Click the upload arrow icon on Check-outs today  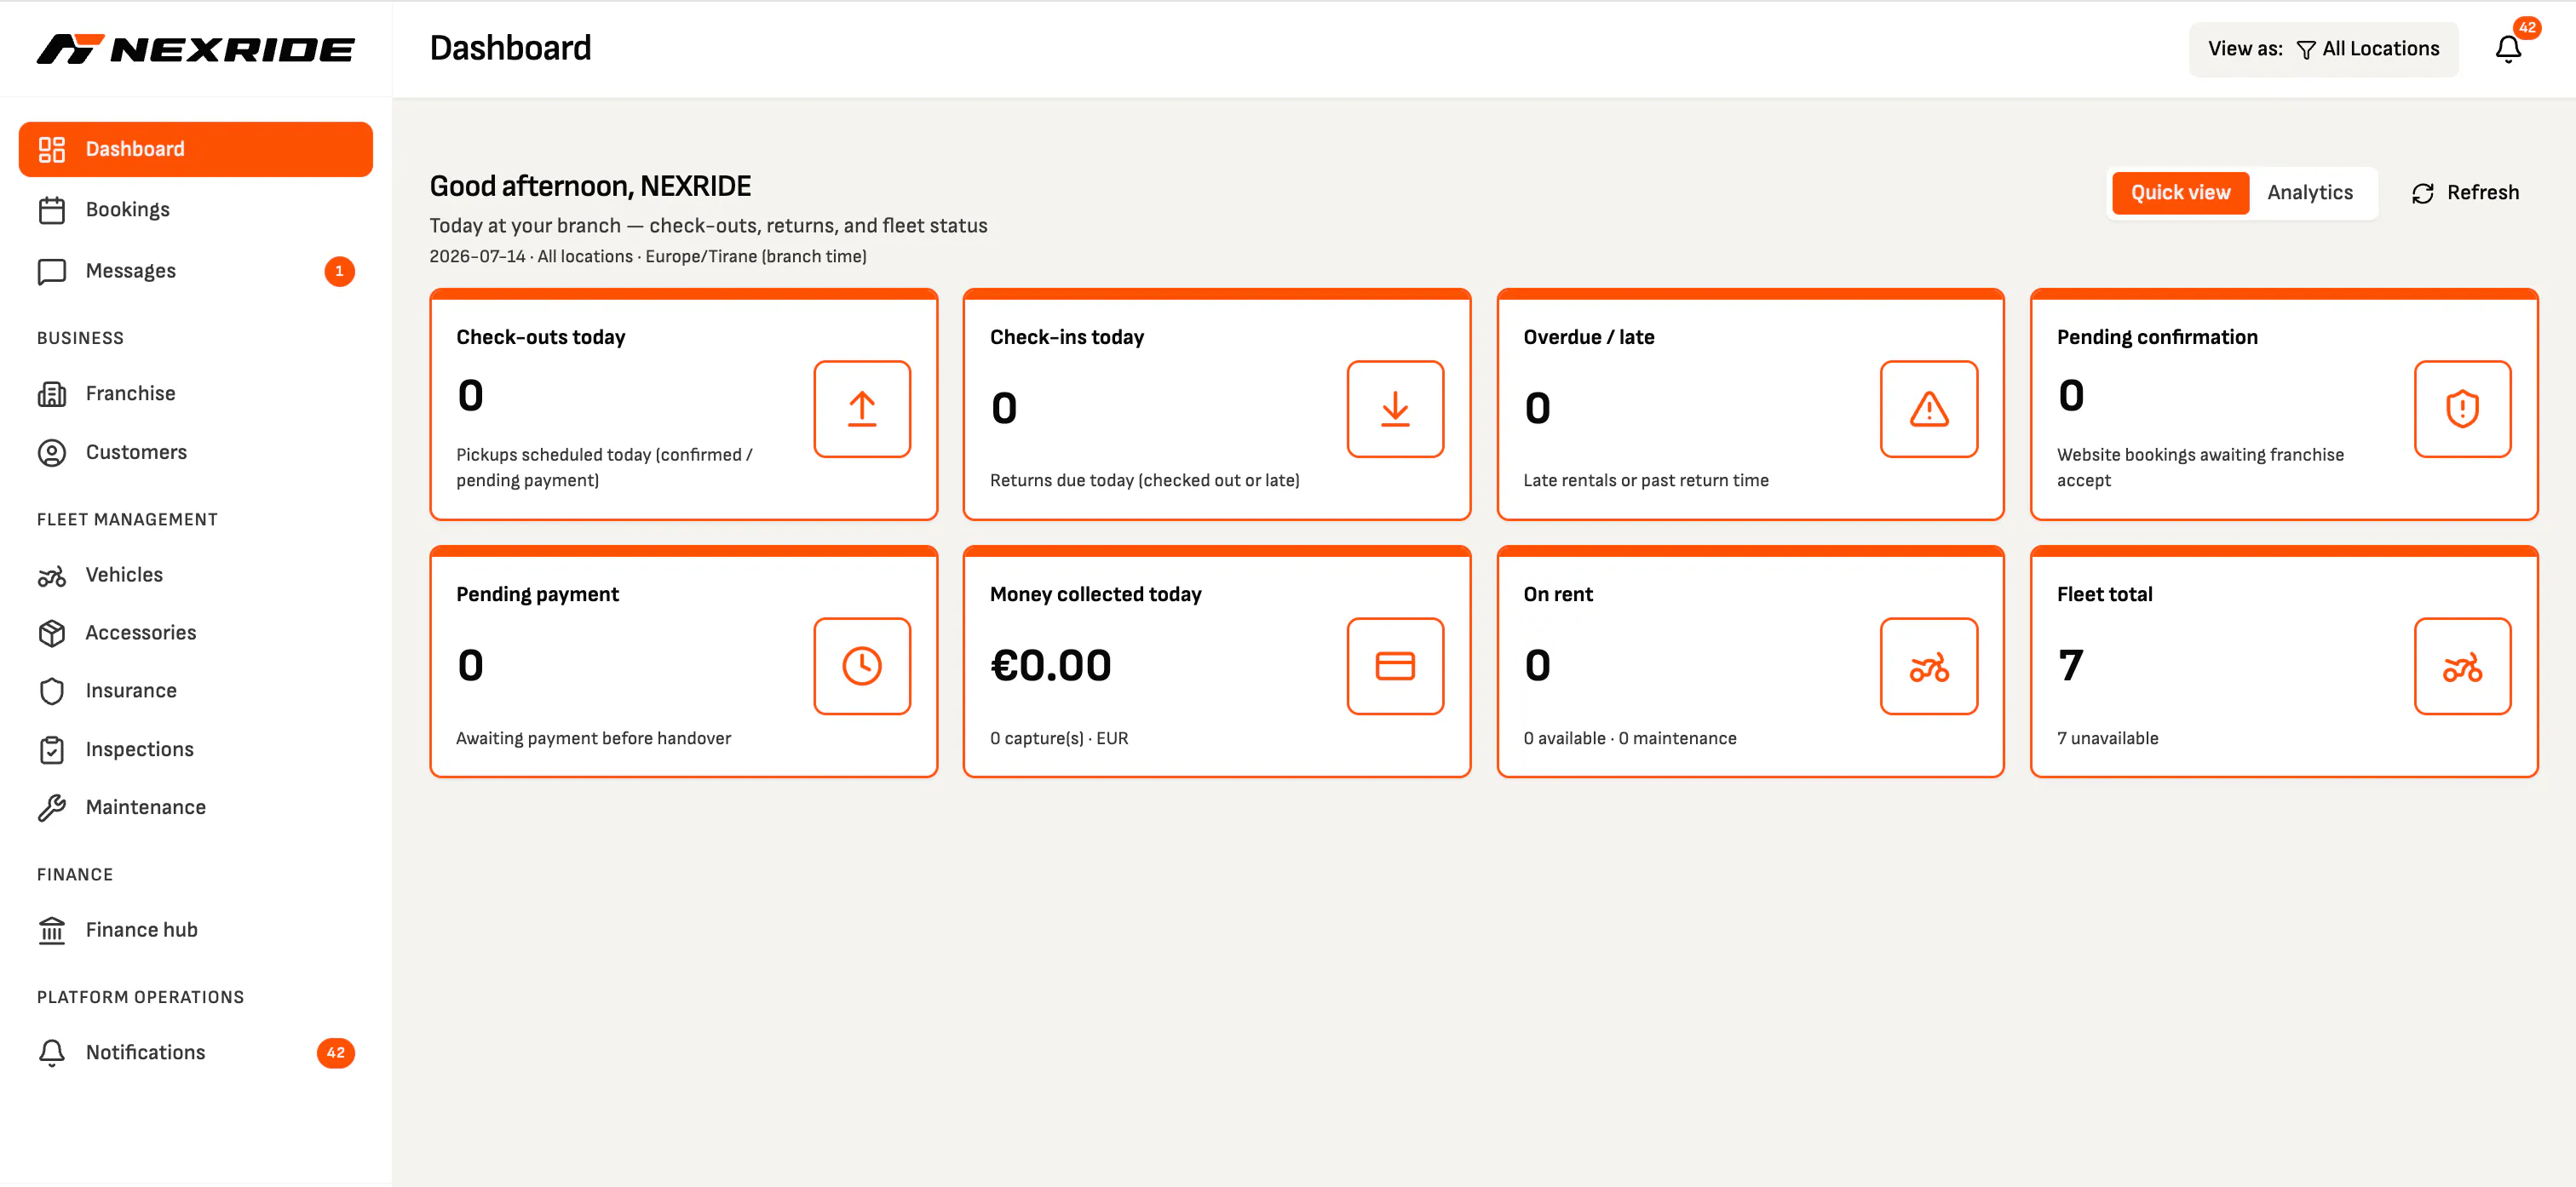coord(862,409)
